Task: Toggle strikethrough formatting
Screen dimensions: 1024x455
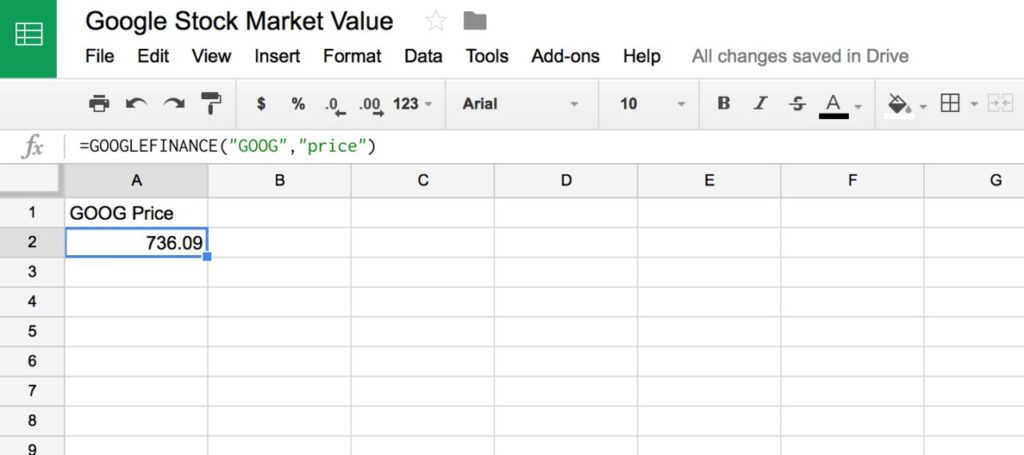Action: [x=797, y=103]
